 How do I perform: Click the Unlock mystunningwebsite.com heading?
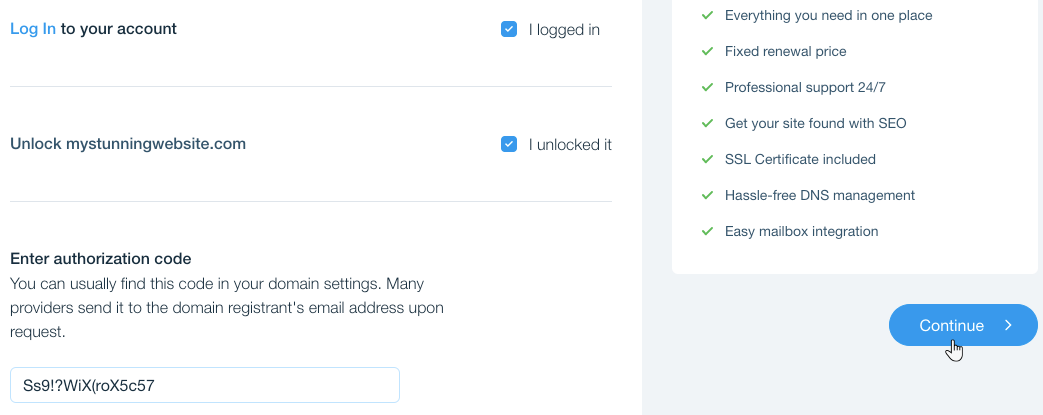128,144
